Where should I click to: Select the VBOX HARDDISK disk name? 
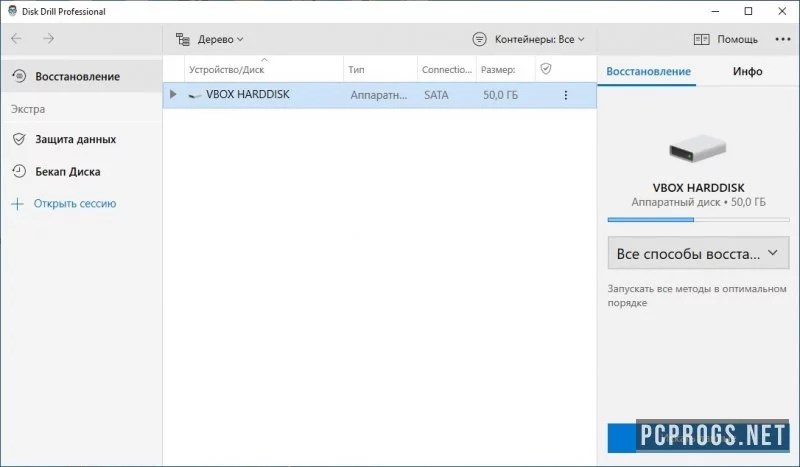(247, 94)
